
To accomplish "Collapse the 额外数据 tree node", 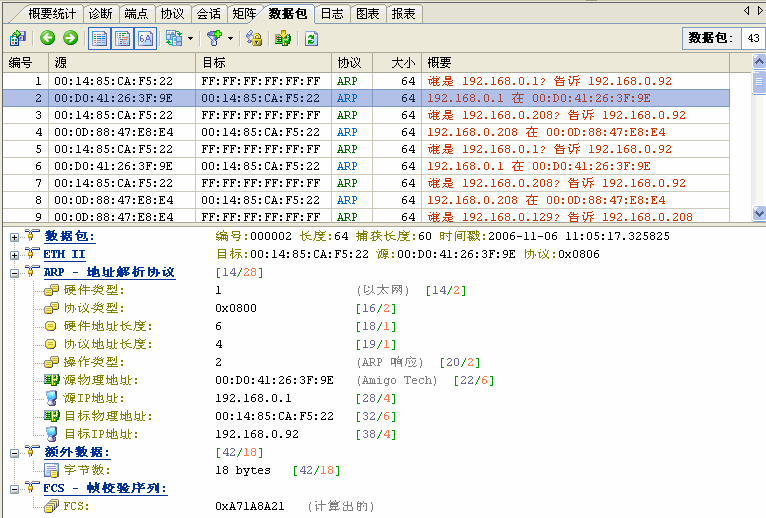I will pyautogui.click(x=14, y=453).
